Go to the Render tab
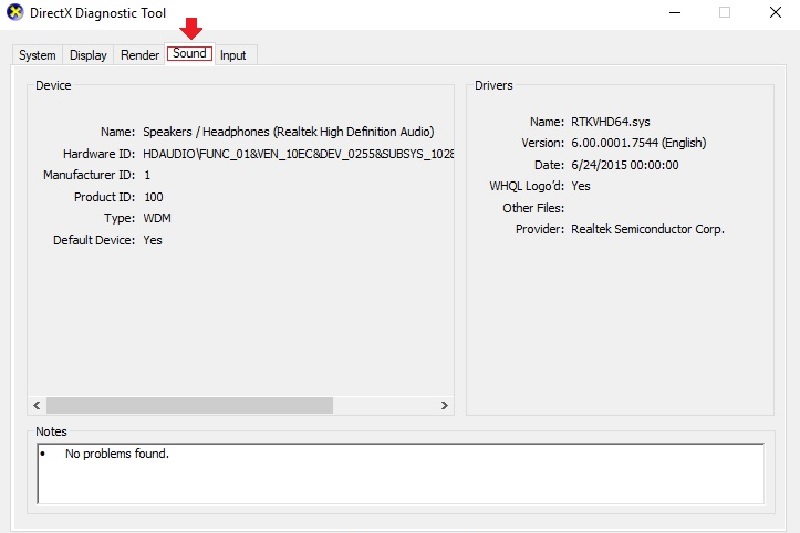 [x=140, y=56]
